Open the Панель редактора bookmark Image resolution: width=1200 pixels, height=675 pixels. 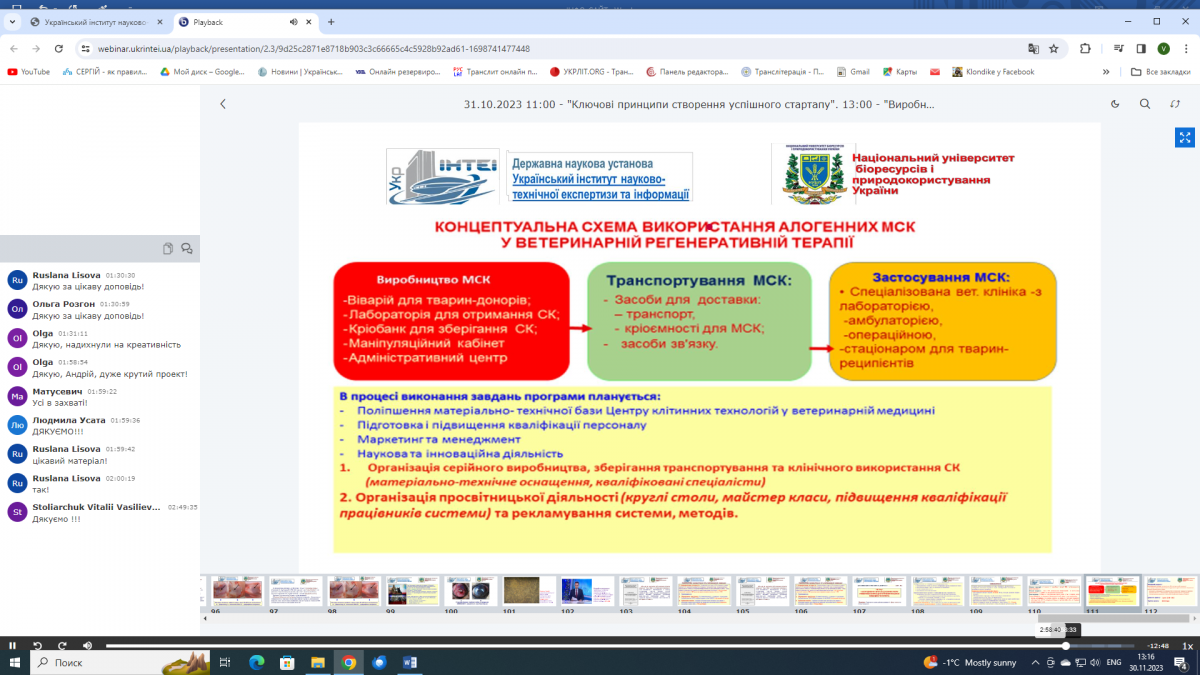687,72
